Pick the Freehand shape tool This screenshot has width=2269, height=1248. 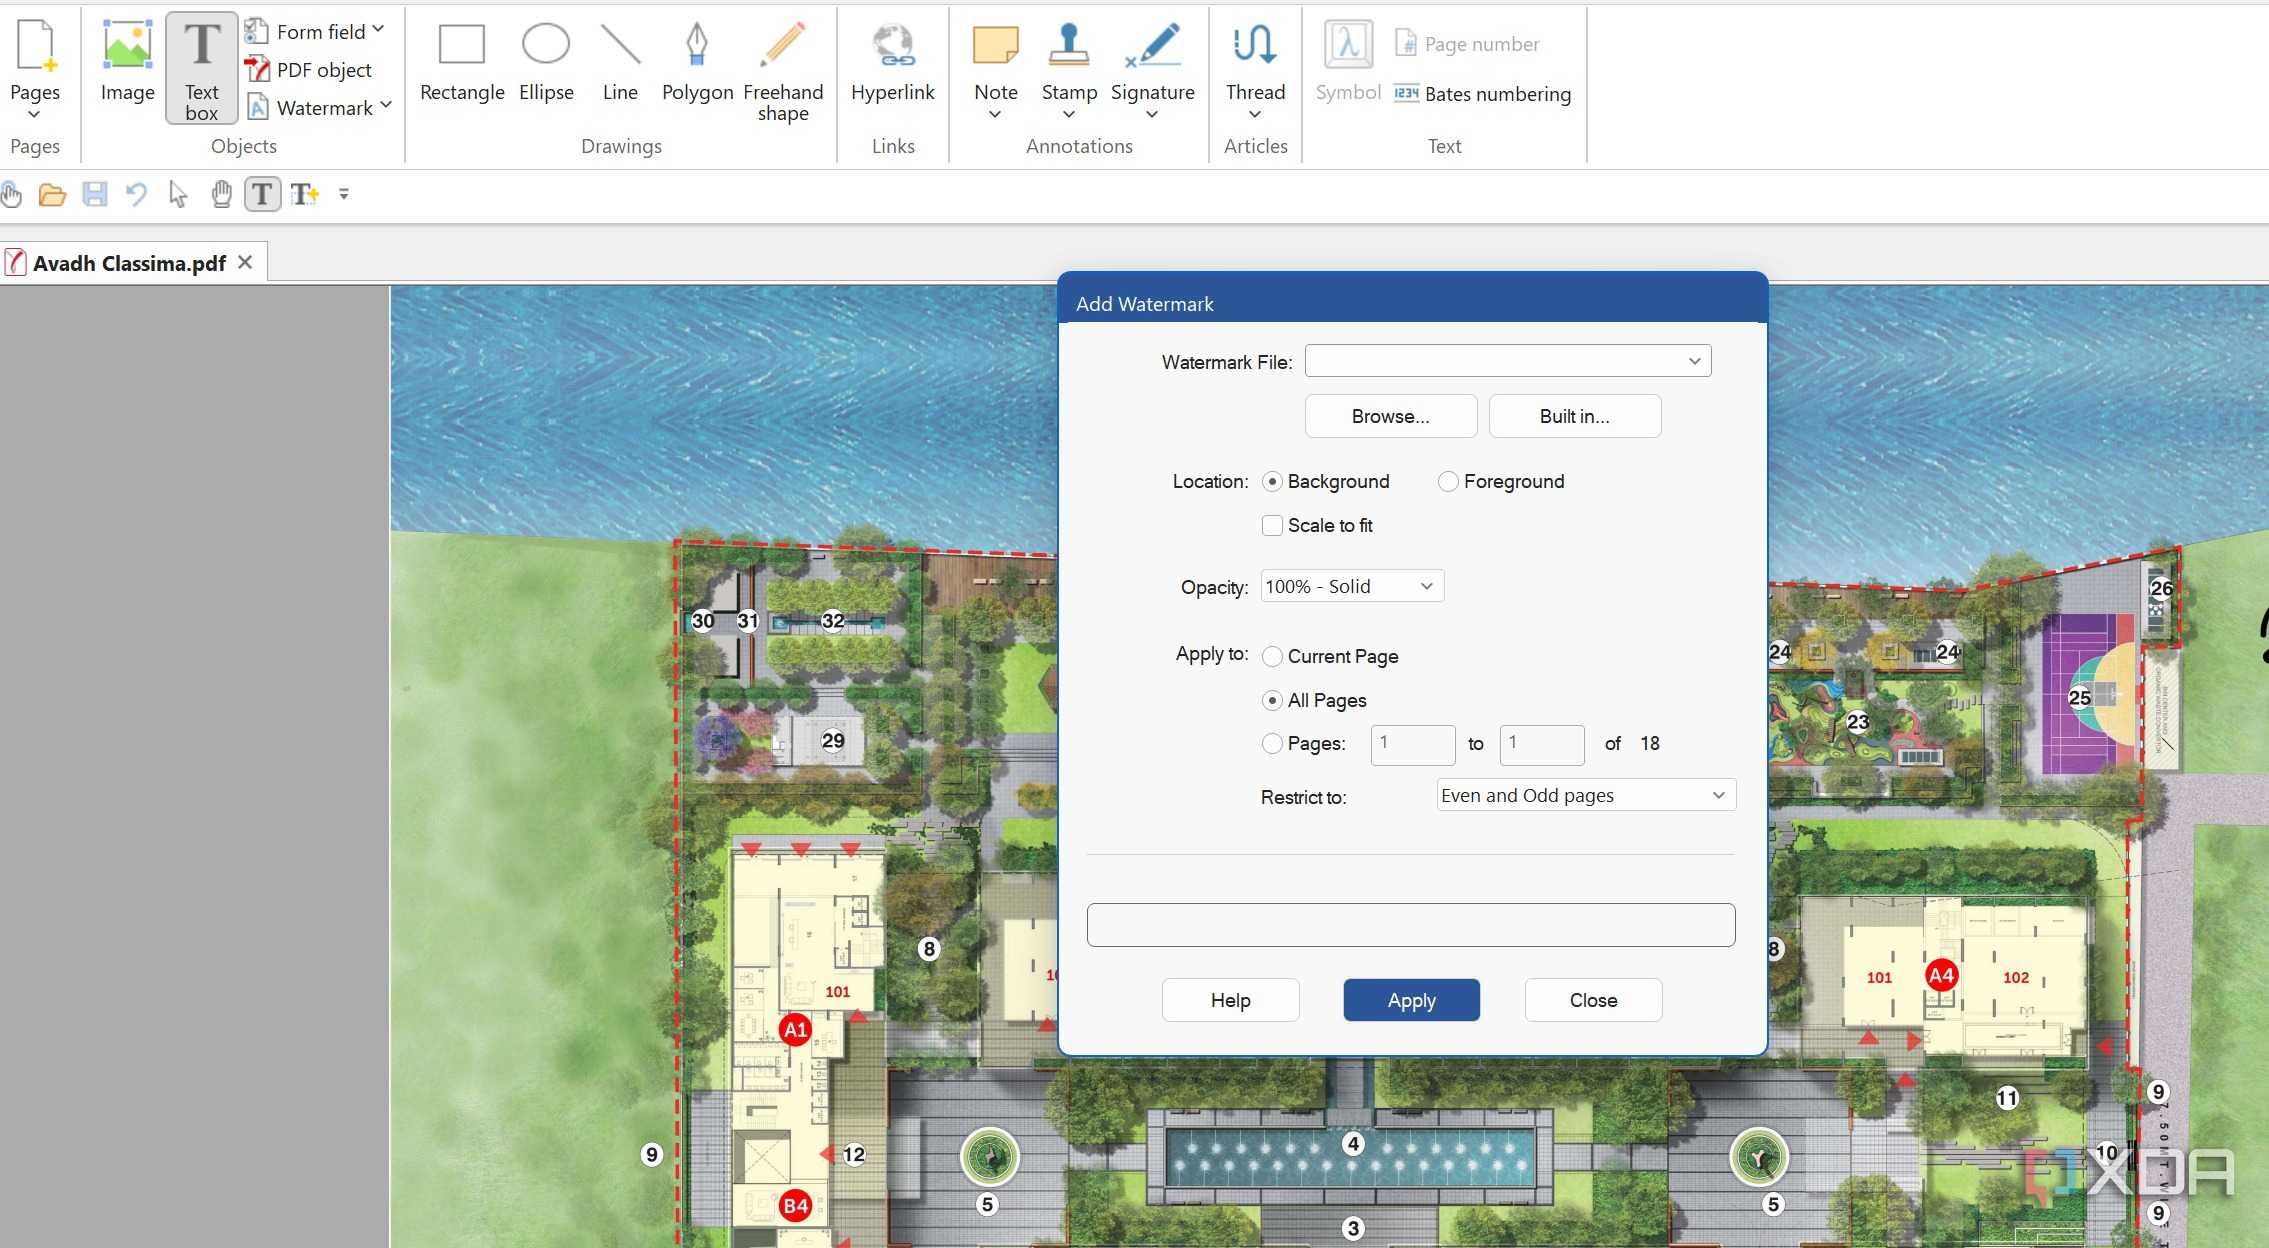click(x=783, y=70)
